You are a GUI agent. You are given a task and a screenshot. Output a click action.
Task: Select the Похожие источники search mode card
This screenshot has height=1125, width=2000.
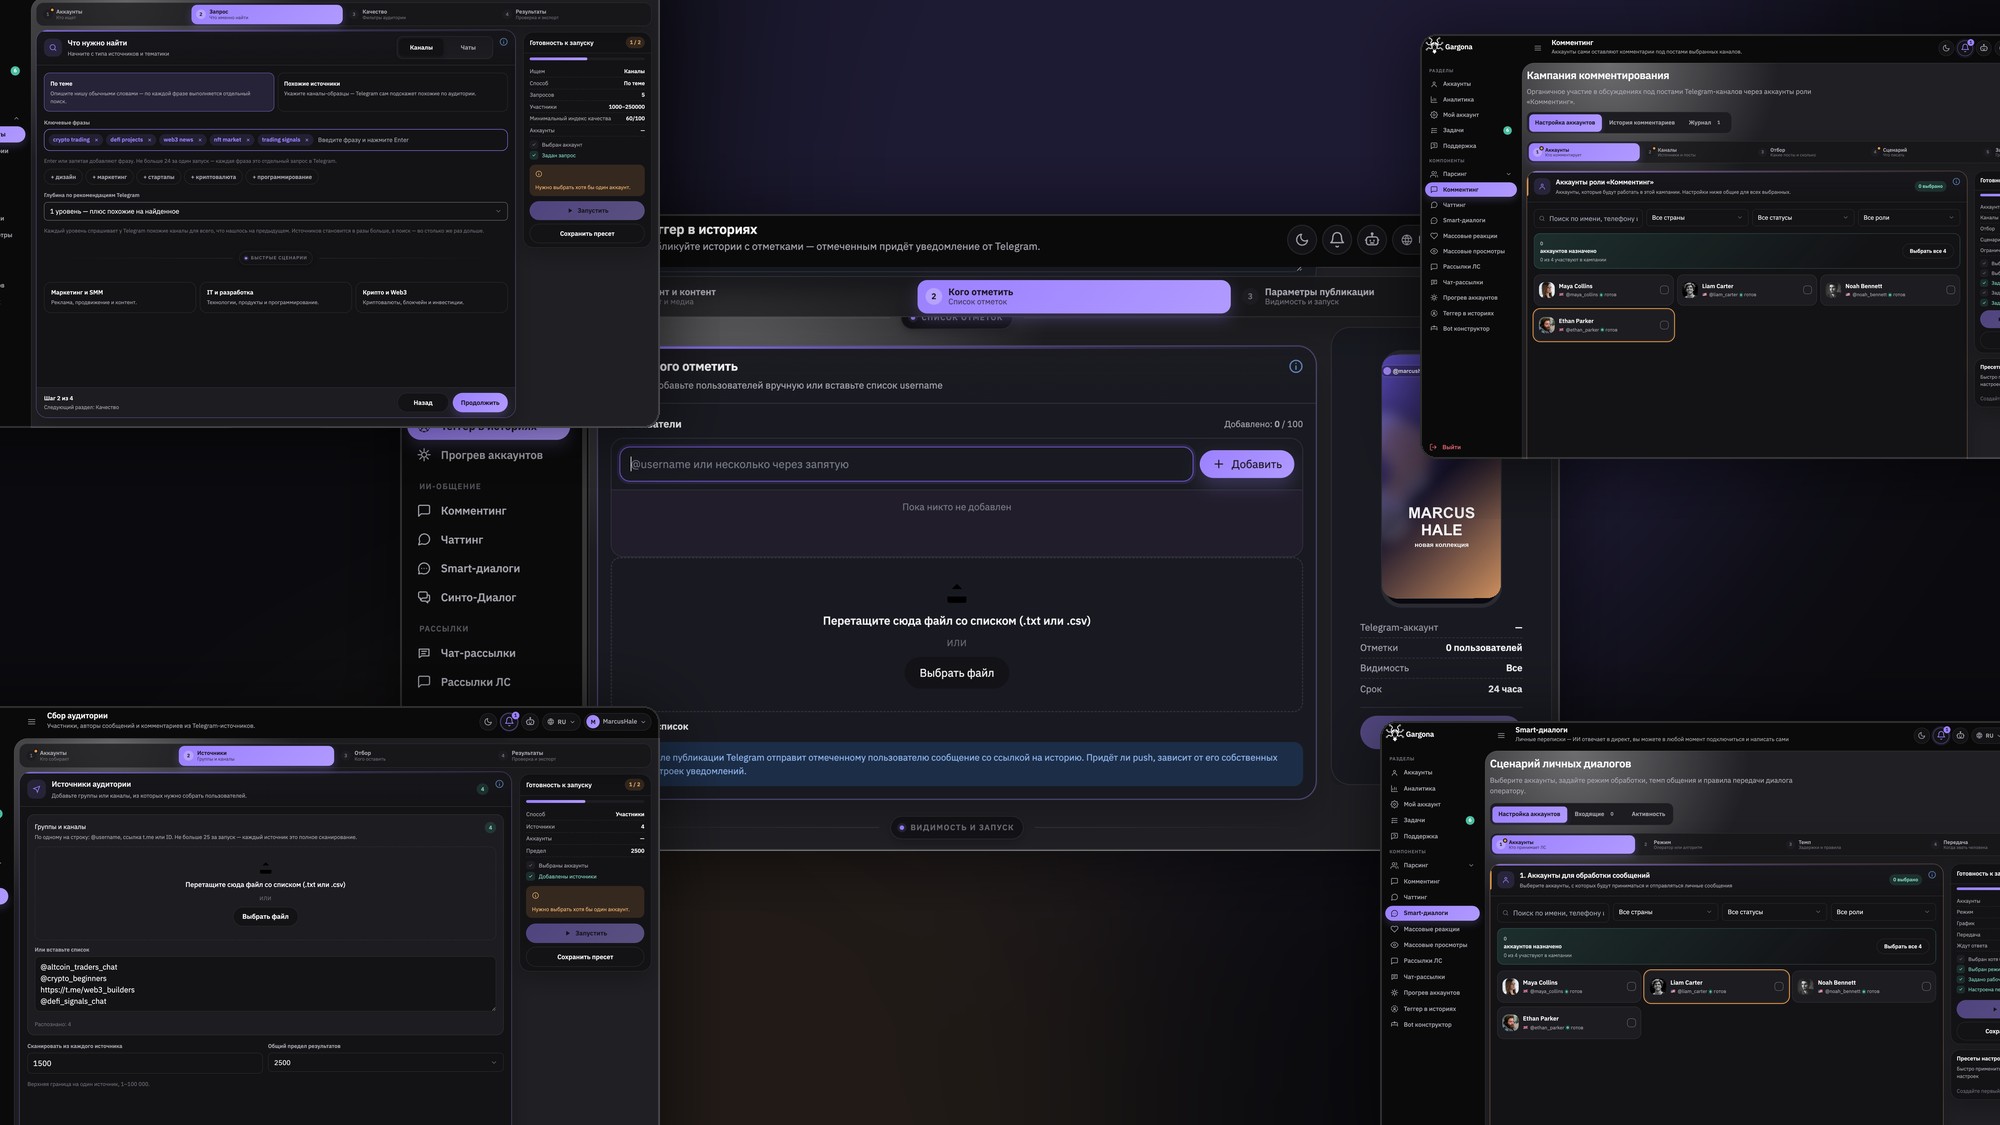[392, 91]
